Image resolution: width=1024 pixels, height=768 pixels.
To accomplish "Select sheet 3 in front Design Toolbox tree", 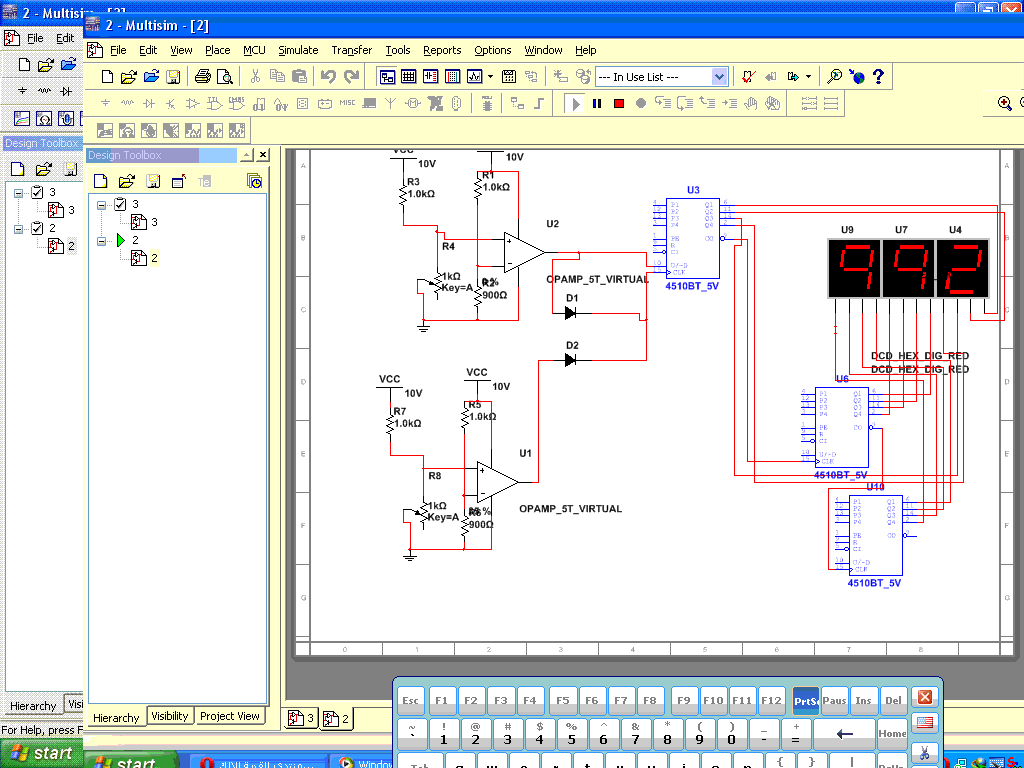I will 144,223.
